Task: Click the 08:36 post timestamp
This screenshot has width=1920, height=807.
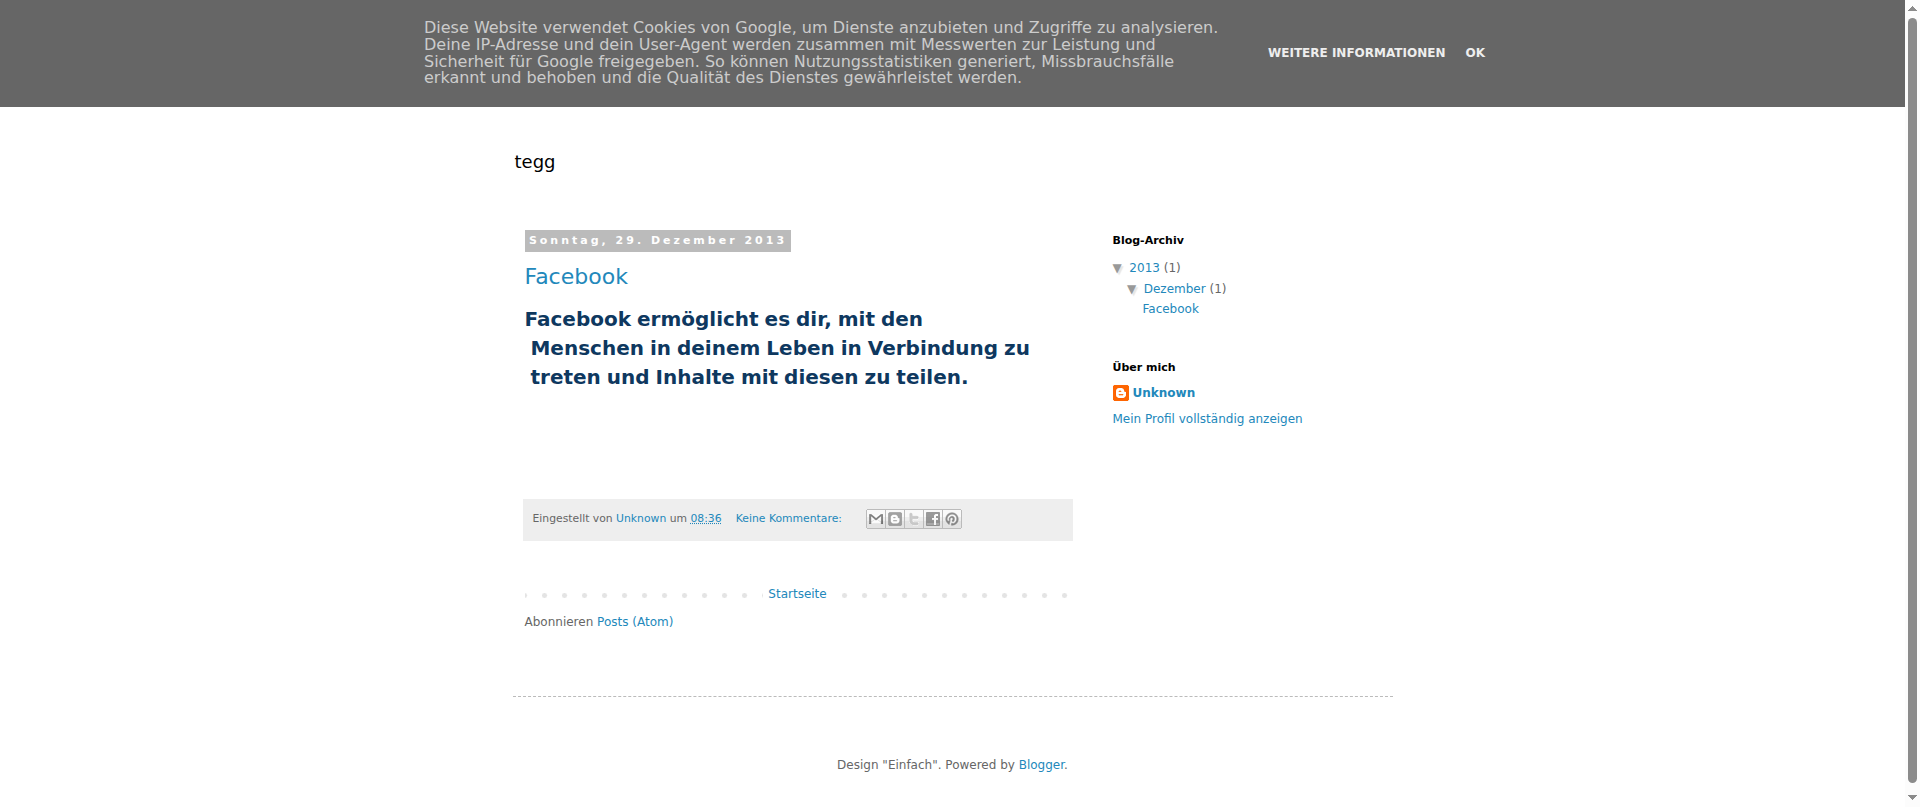Action: [706, 518]
